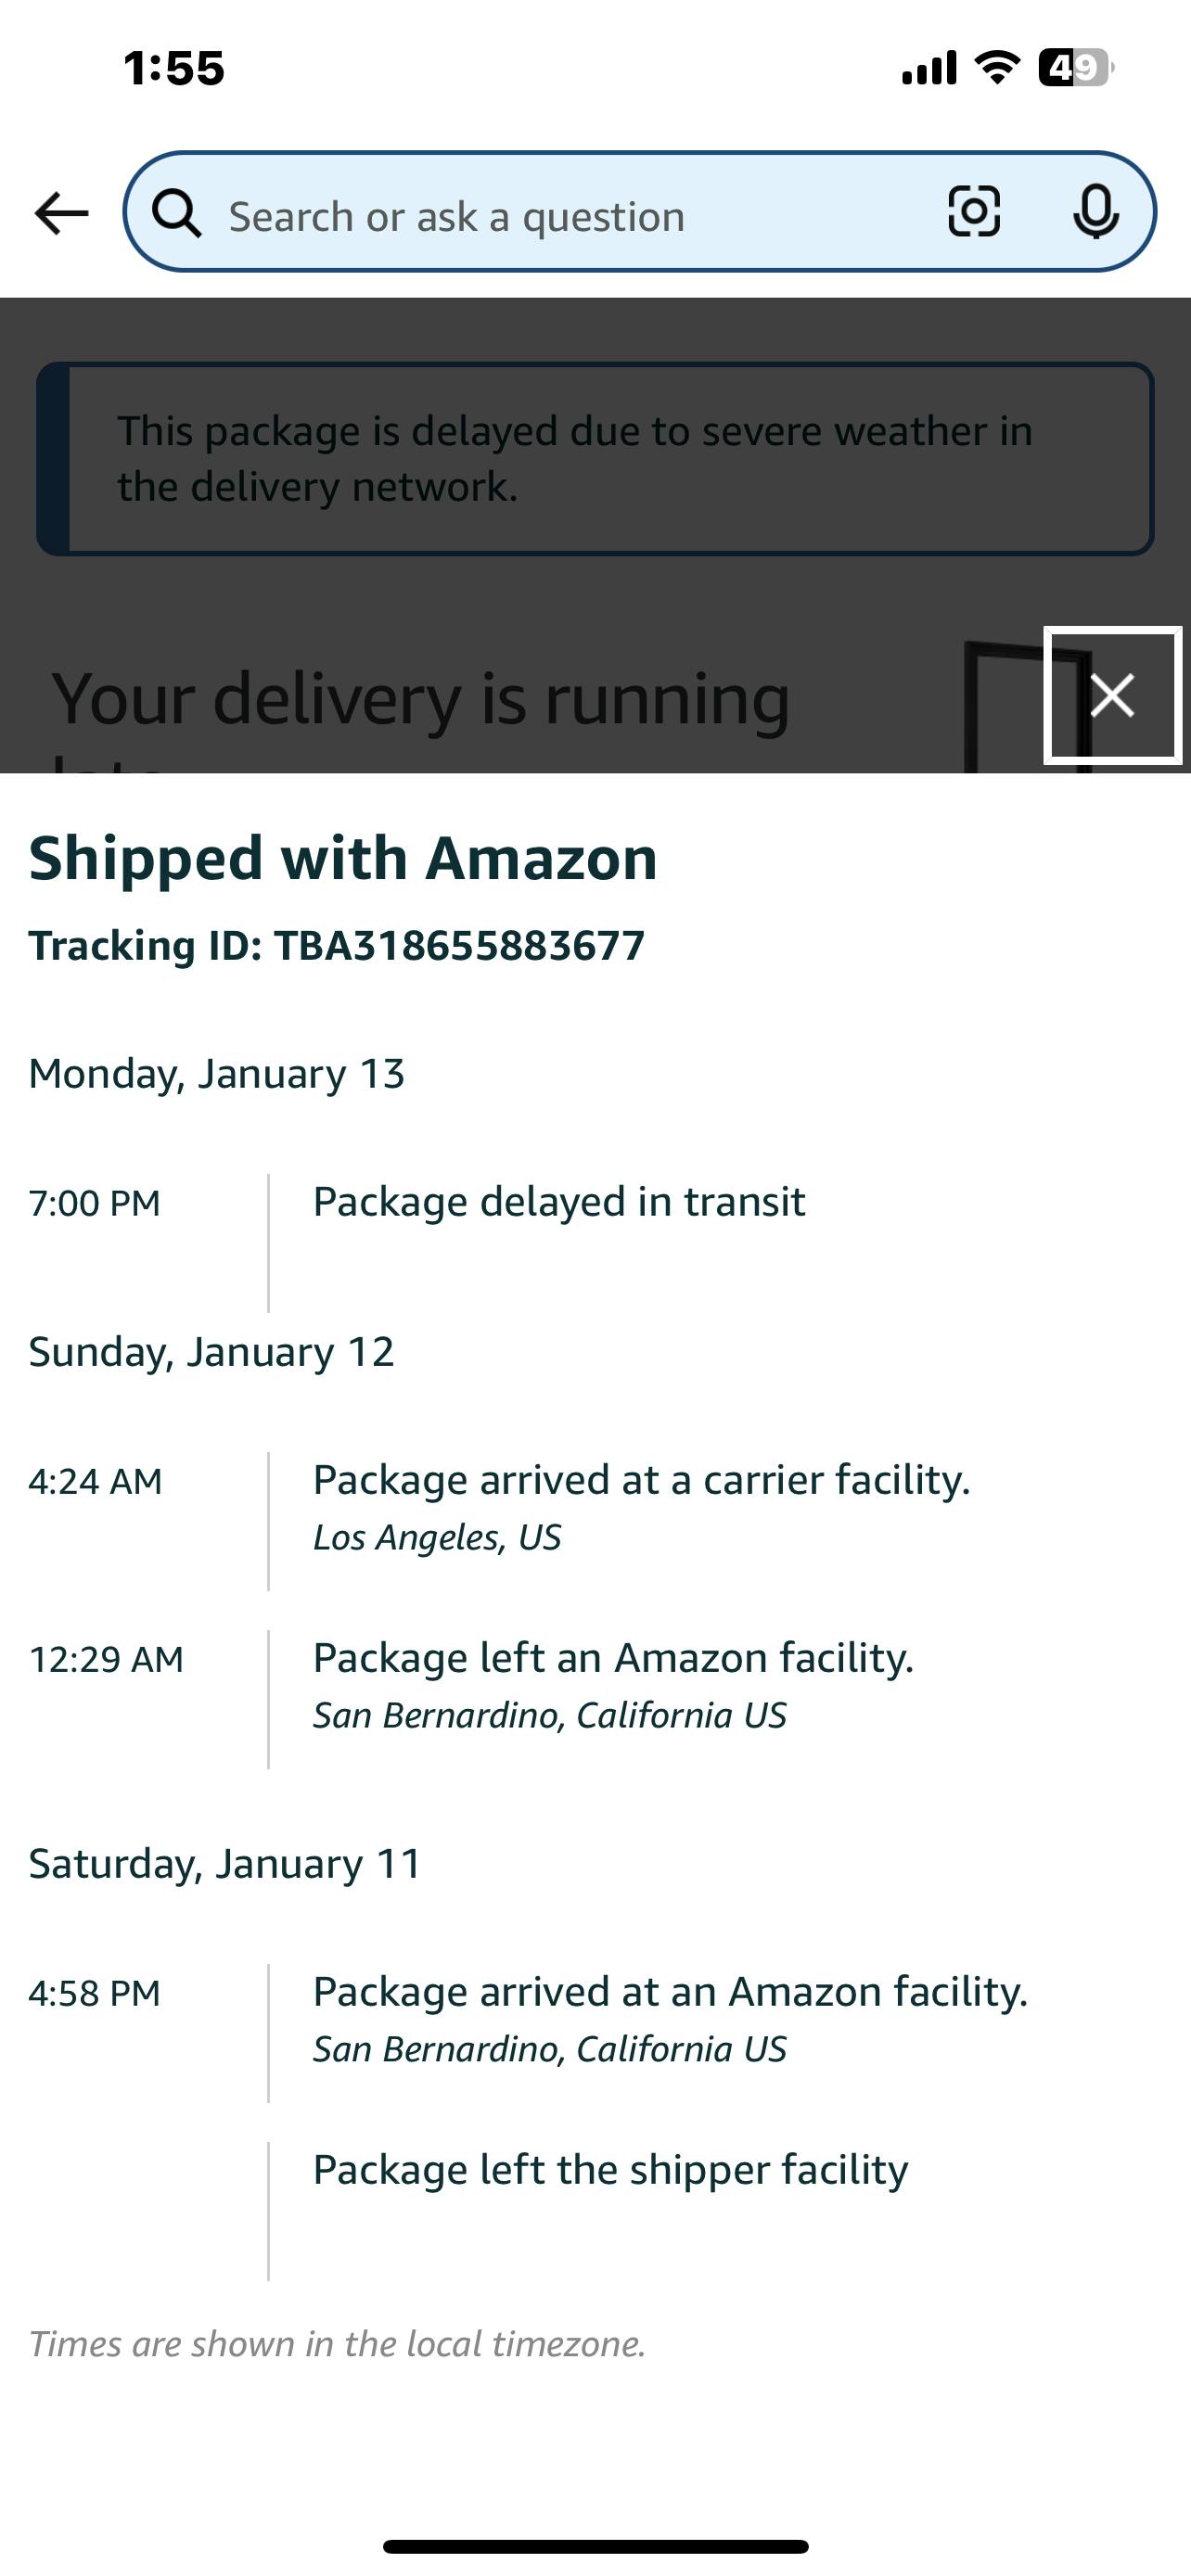Start voice search with microphone

coord(1095,212)
